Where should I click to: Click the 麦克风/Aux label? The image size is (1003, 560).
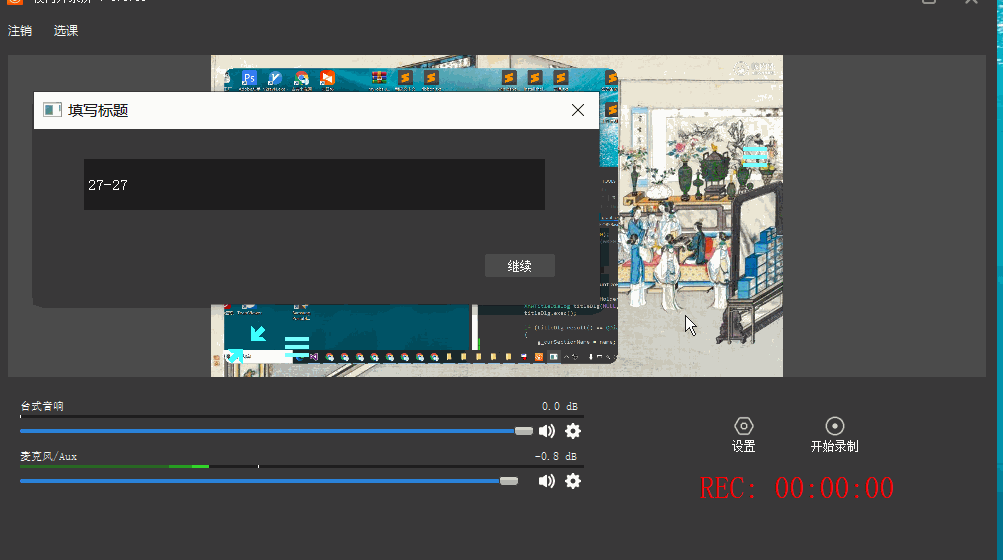coord(49,456)
